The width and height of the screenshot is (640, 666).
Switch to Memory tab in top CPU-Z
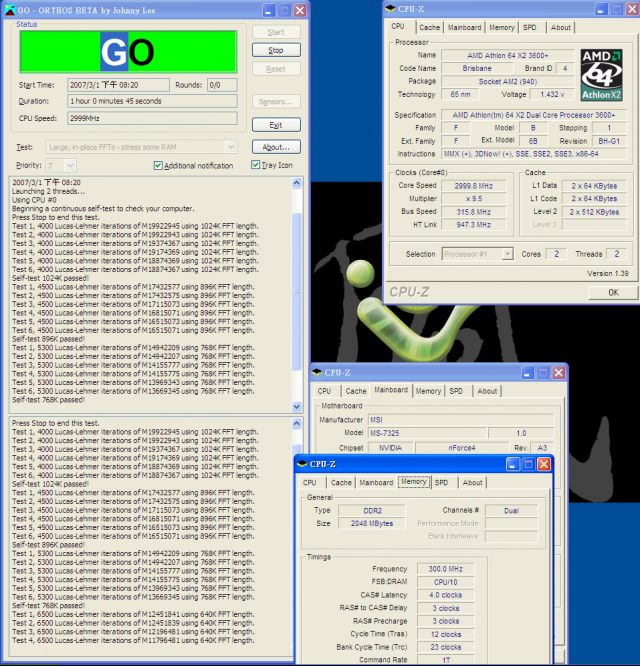pyautogui.click(x=502, y=28)
